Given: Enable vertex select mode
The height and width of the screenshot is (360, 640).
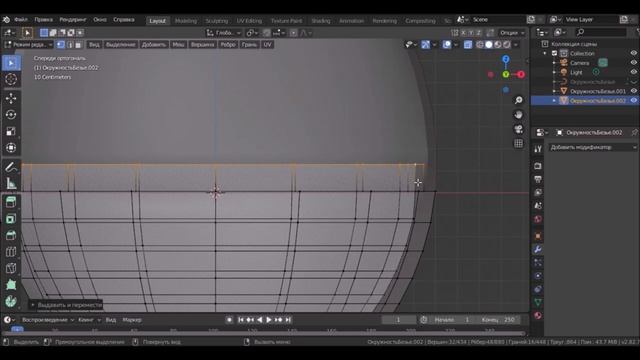Looking at the screenshot, I should point(61,44).
